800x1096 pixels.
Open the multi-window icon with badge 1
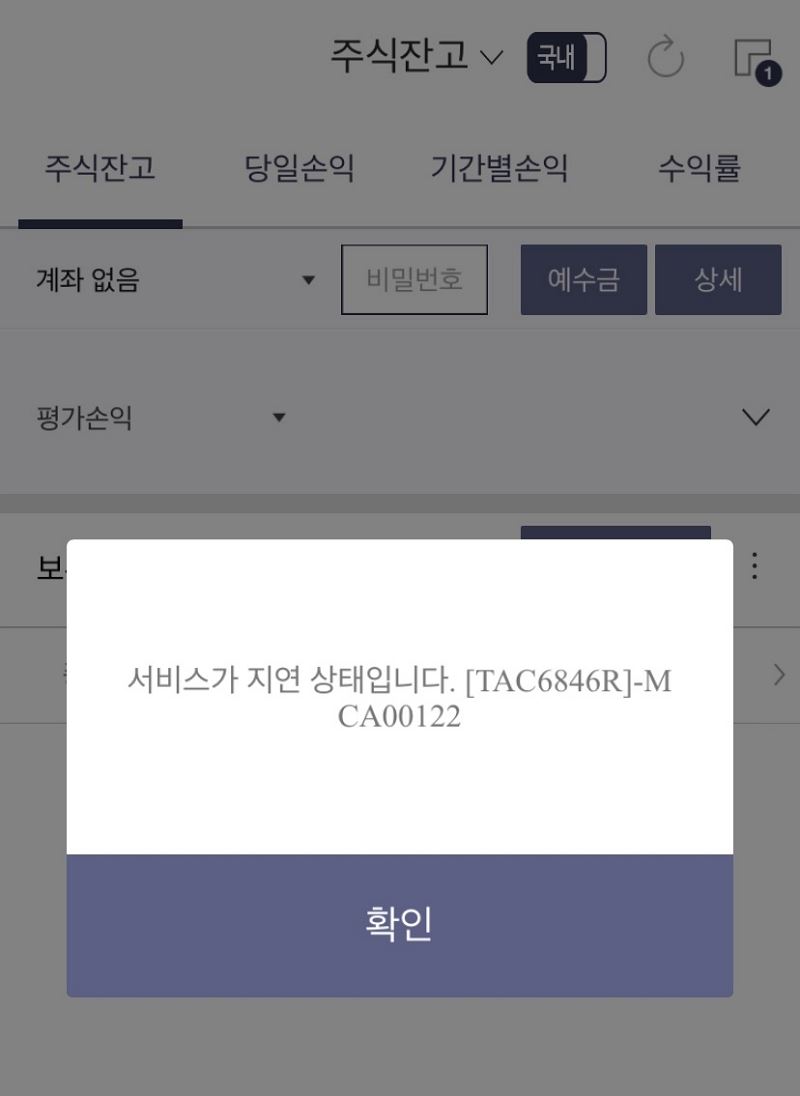757,61
